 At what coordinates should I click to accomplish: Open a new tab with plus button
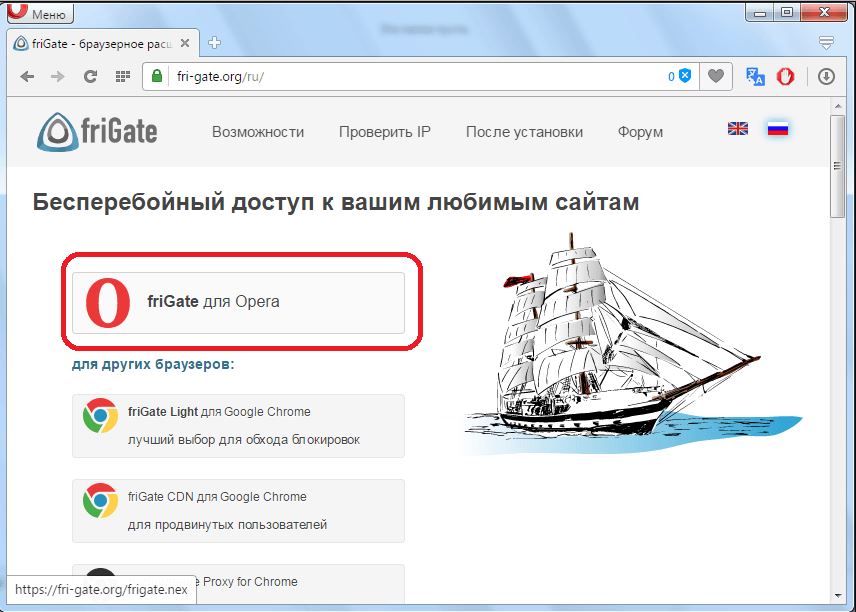[215, 43]
